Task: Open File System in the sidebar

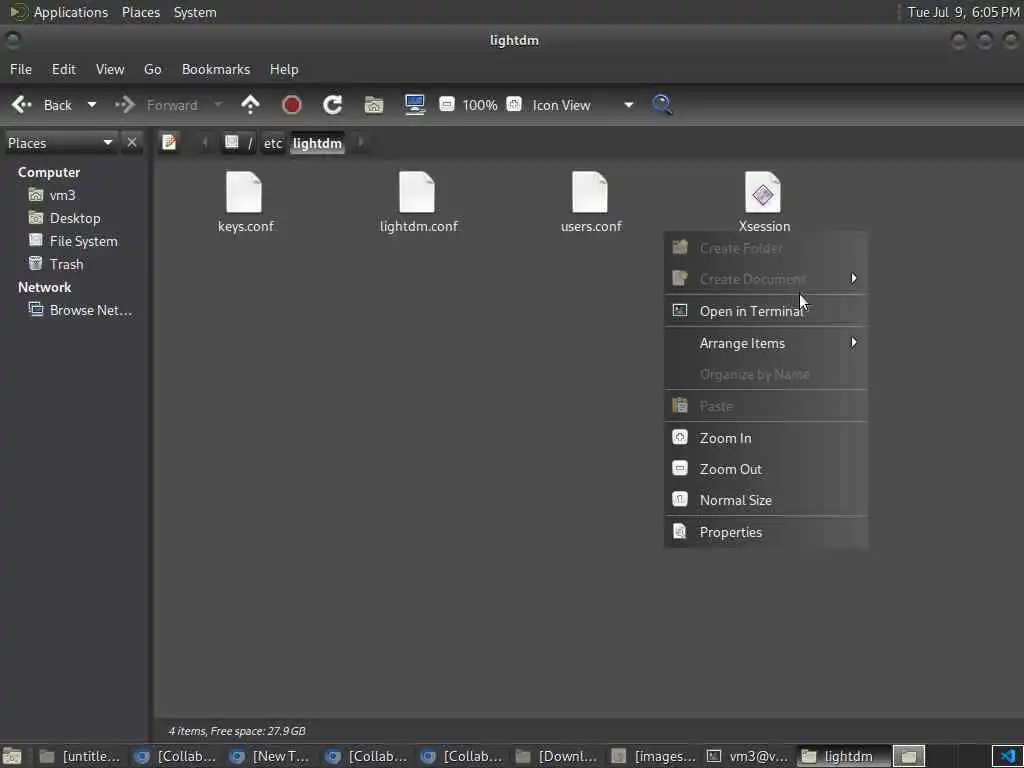Action: pyautogui.click(x=73, y=241)
